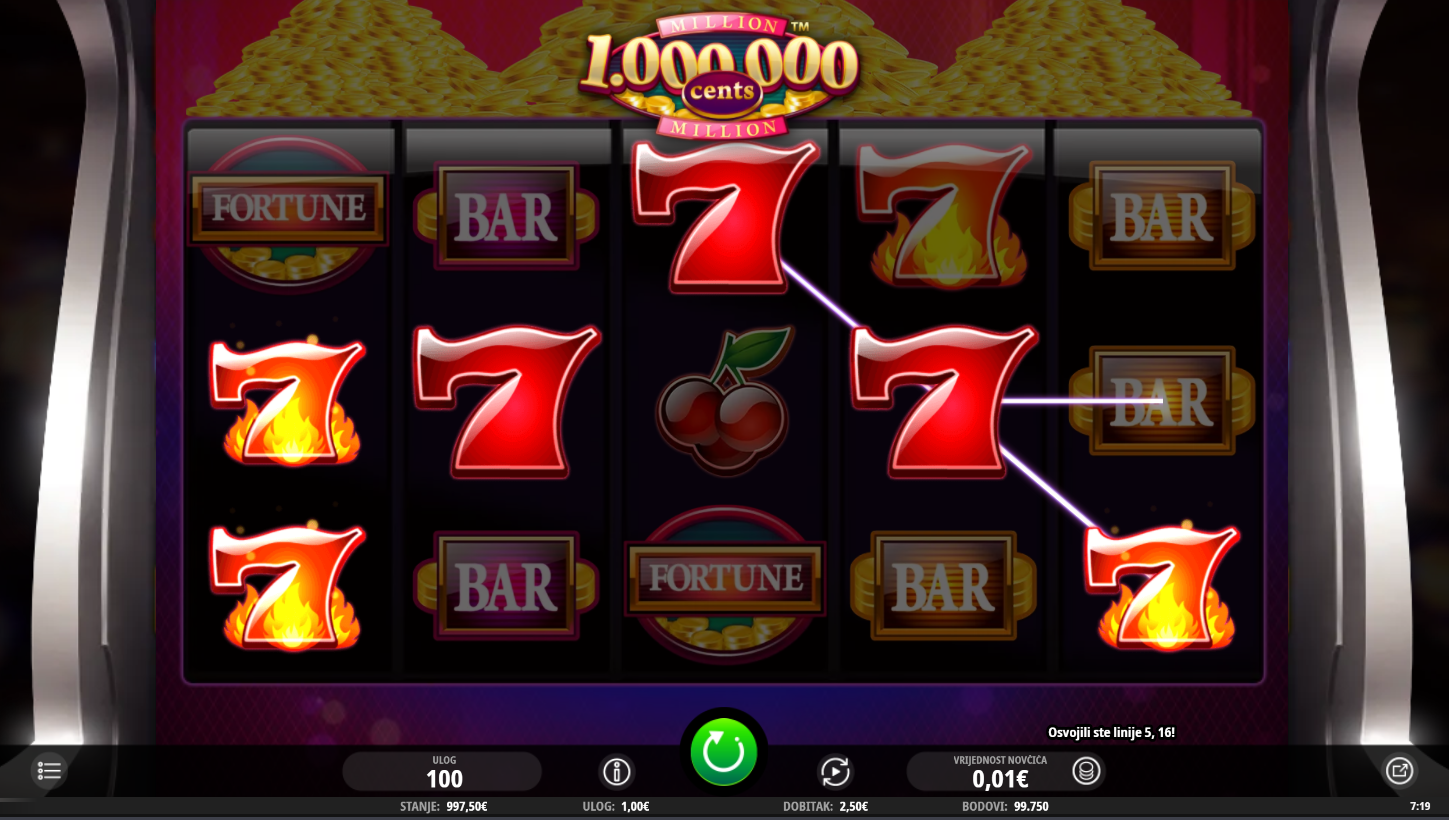The height and width of the screenshot is (820, 1449).
Task: Click the top red 7 on third reel
Action: (725, 217)
